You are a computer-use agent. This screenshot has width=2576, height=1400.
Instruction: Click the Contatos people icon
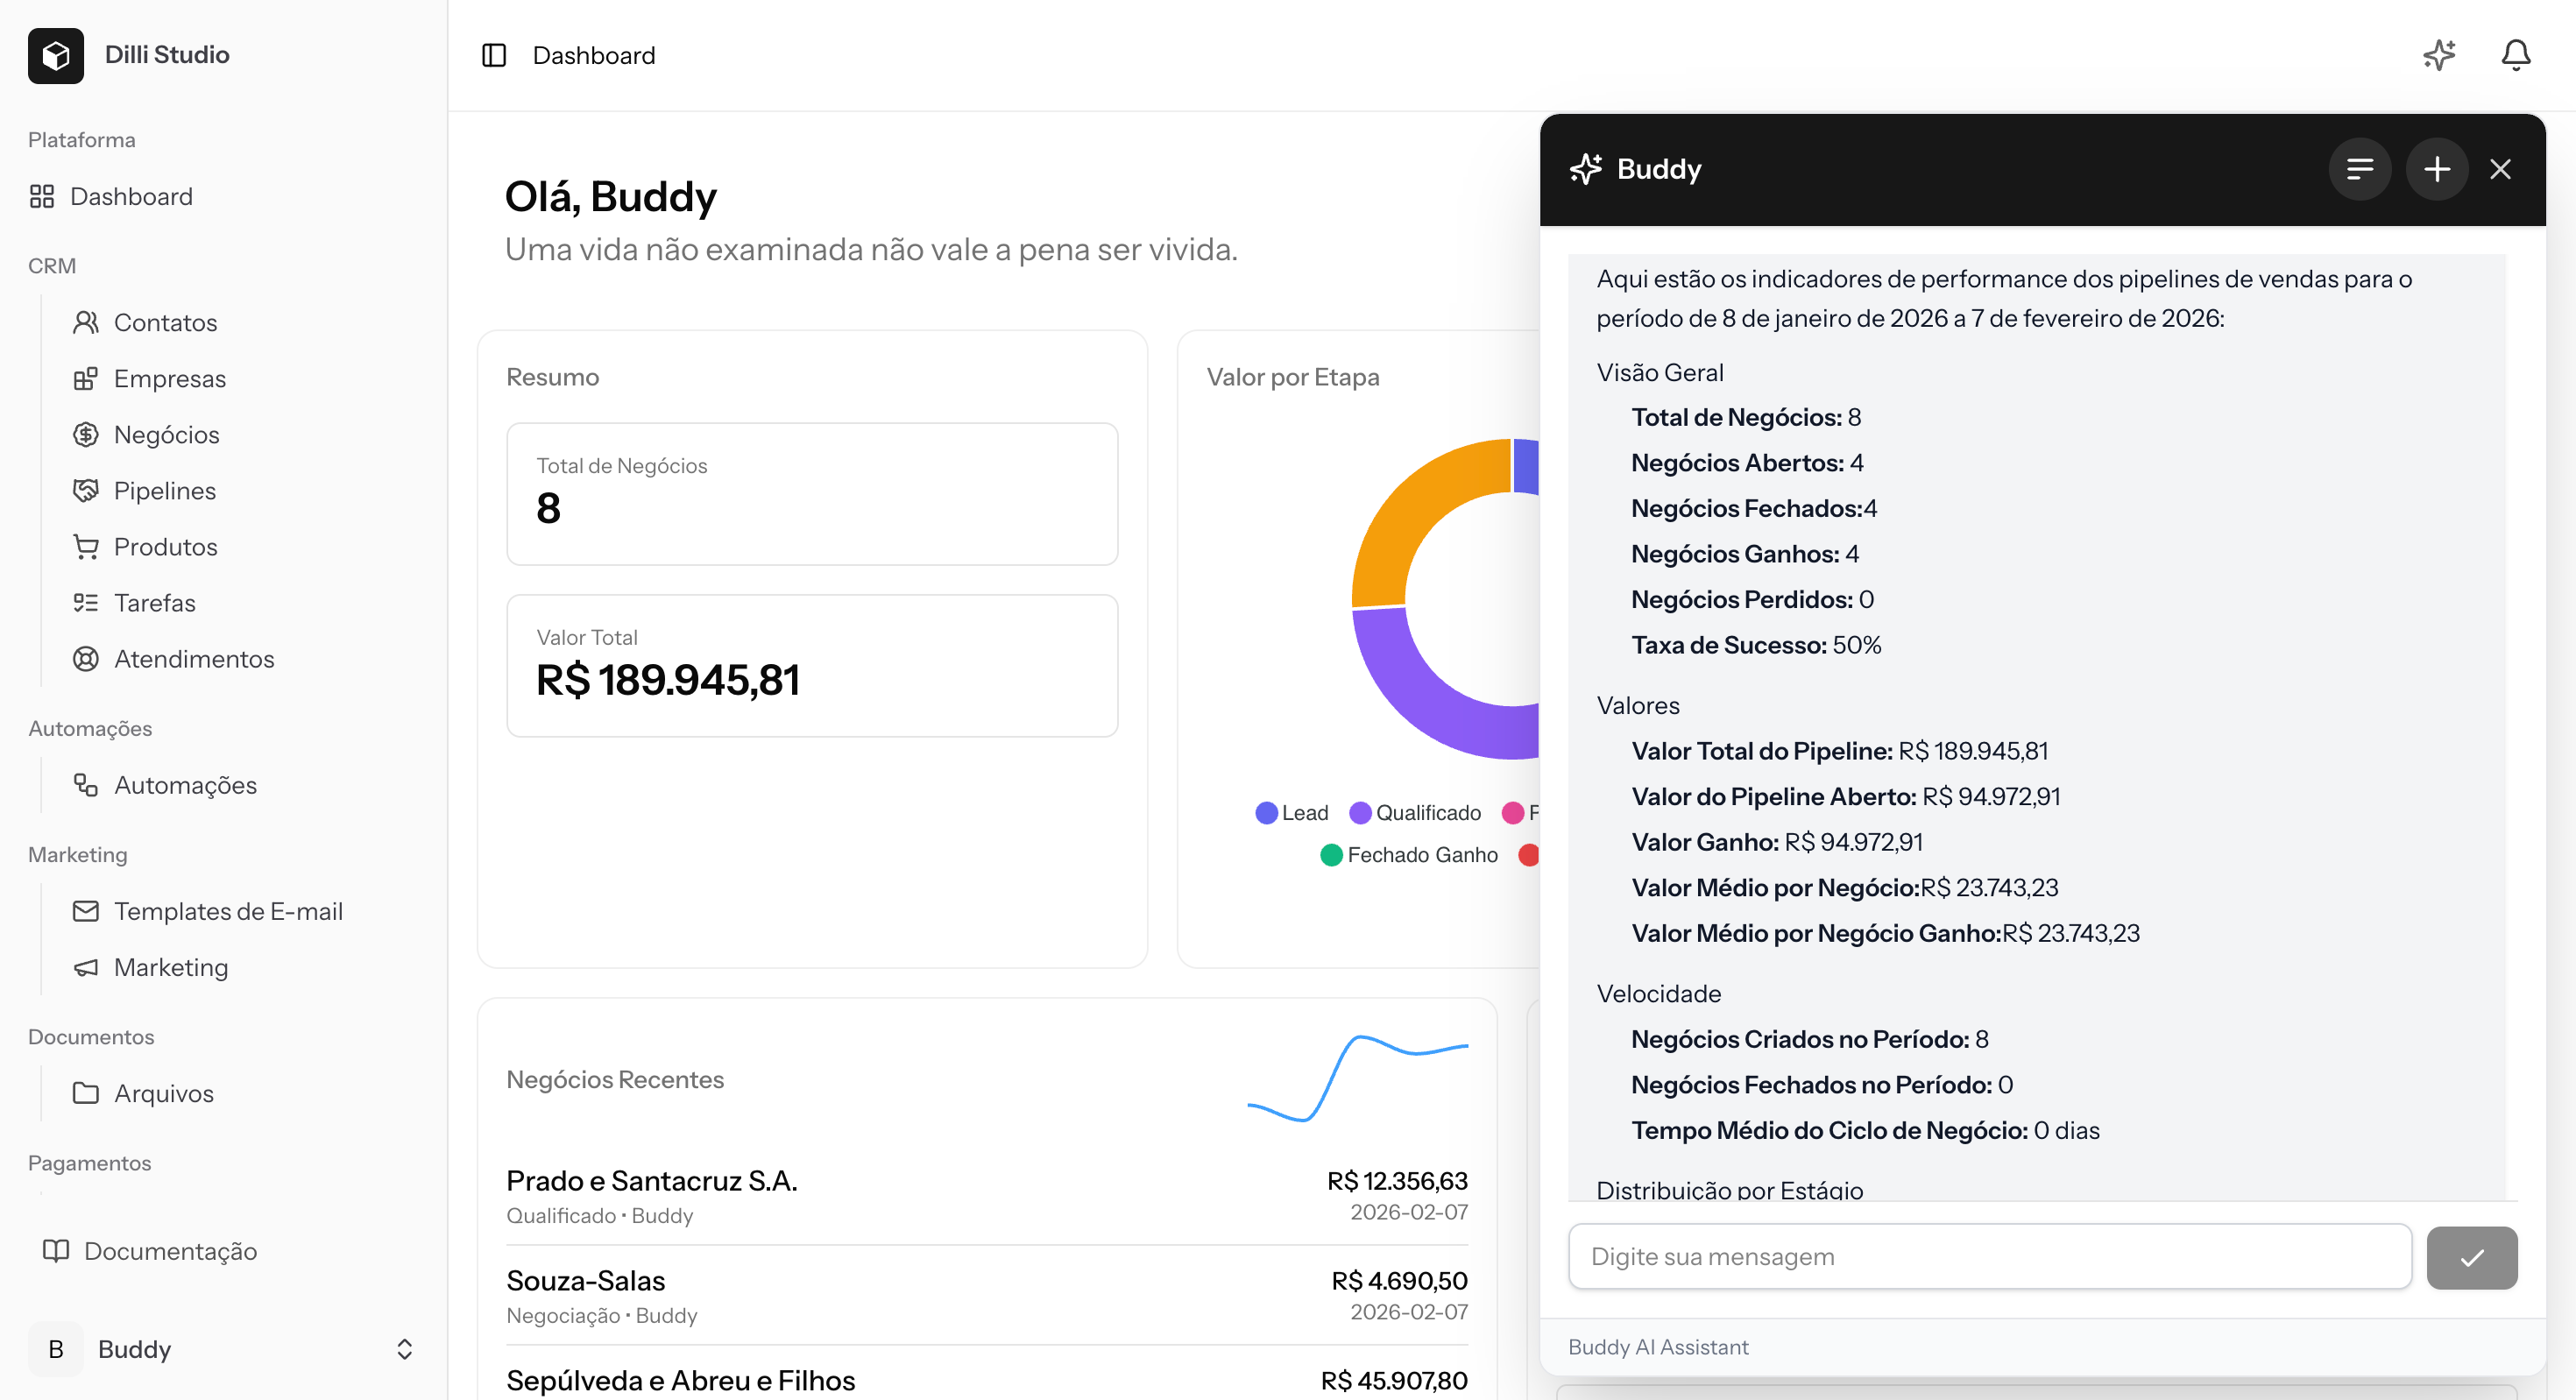click(x=86, y=322)
